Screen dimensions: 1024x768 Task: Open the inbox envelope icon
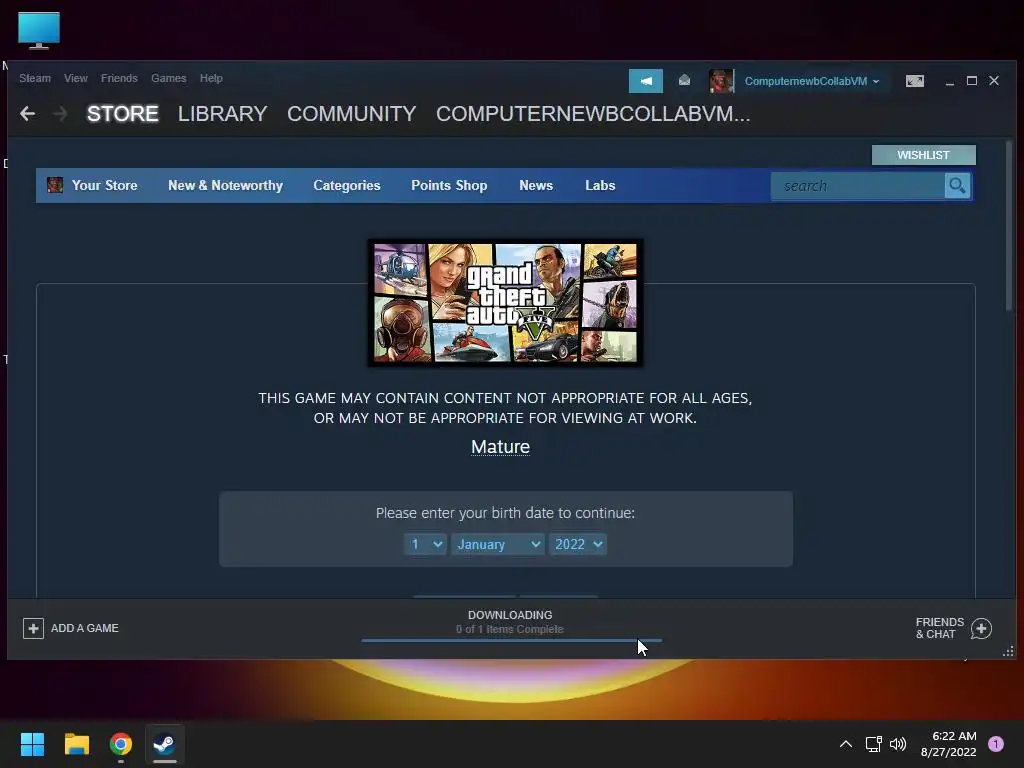[x=684, y=80]
